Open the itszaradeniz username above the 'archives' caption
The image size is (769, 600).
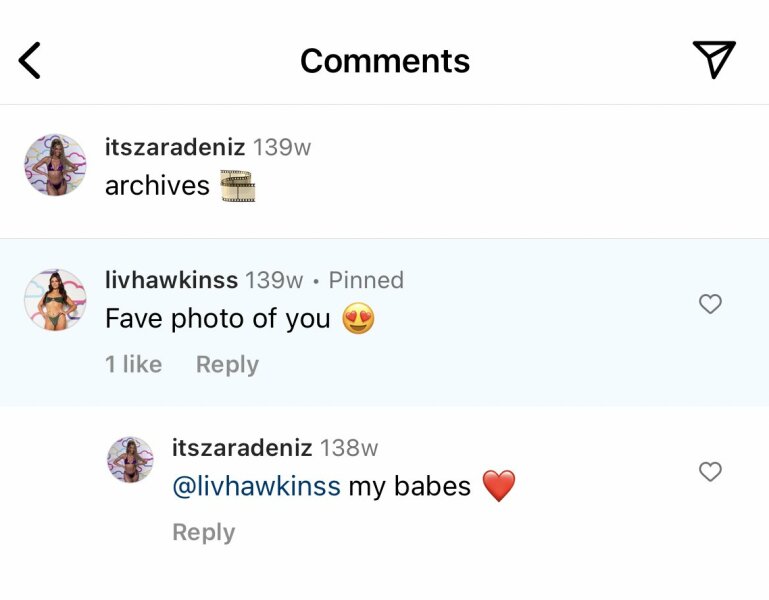tap(175, 147)
